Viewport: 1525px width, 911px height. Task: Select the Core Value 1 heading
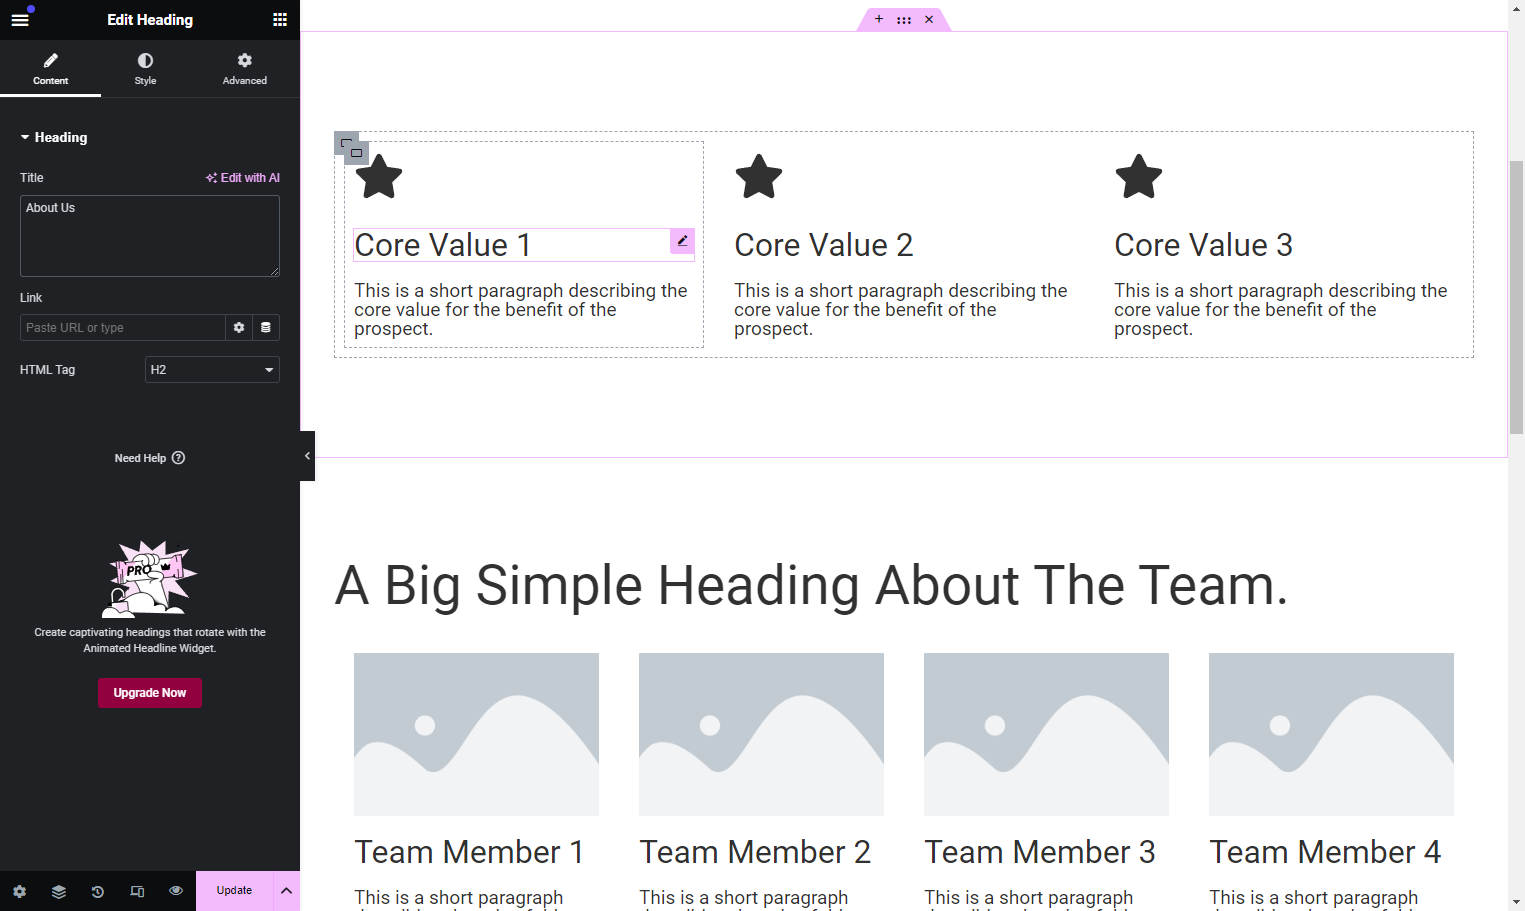coord(443,245)
